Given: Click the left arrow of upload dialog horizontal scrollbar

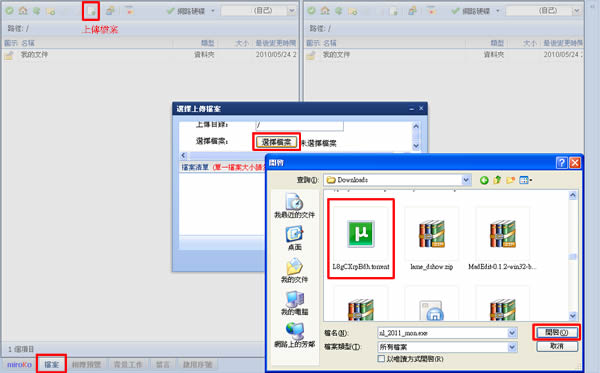Looking at the screenshot, I should coord(183,155).
